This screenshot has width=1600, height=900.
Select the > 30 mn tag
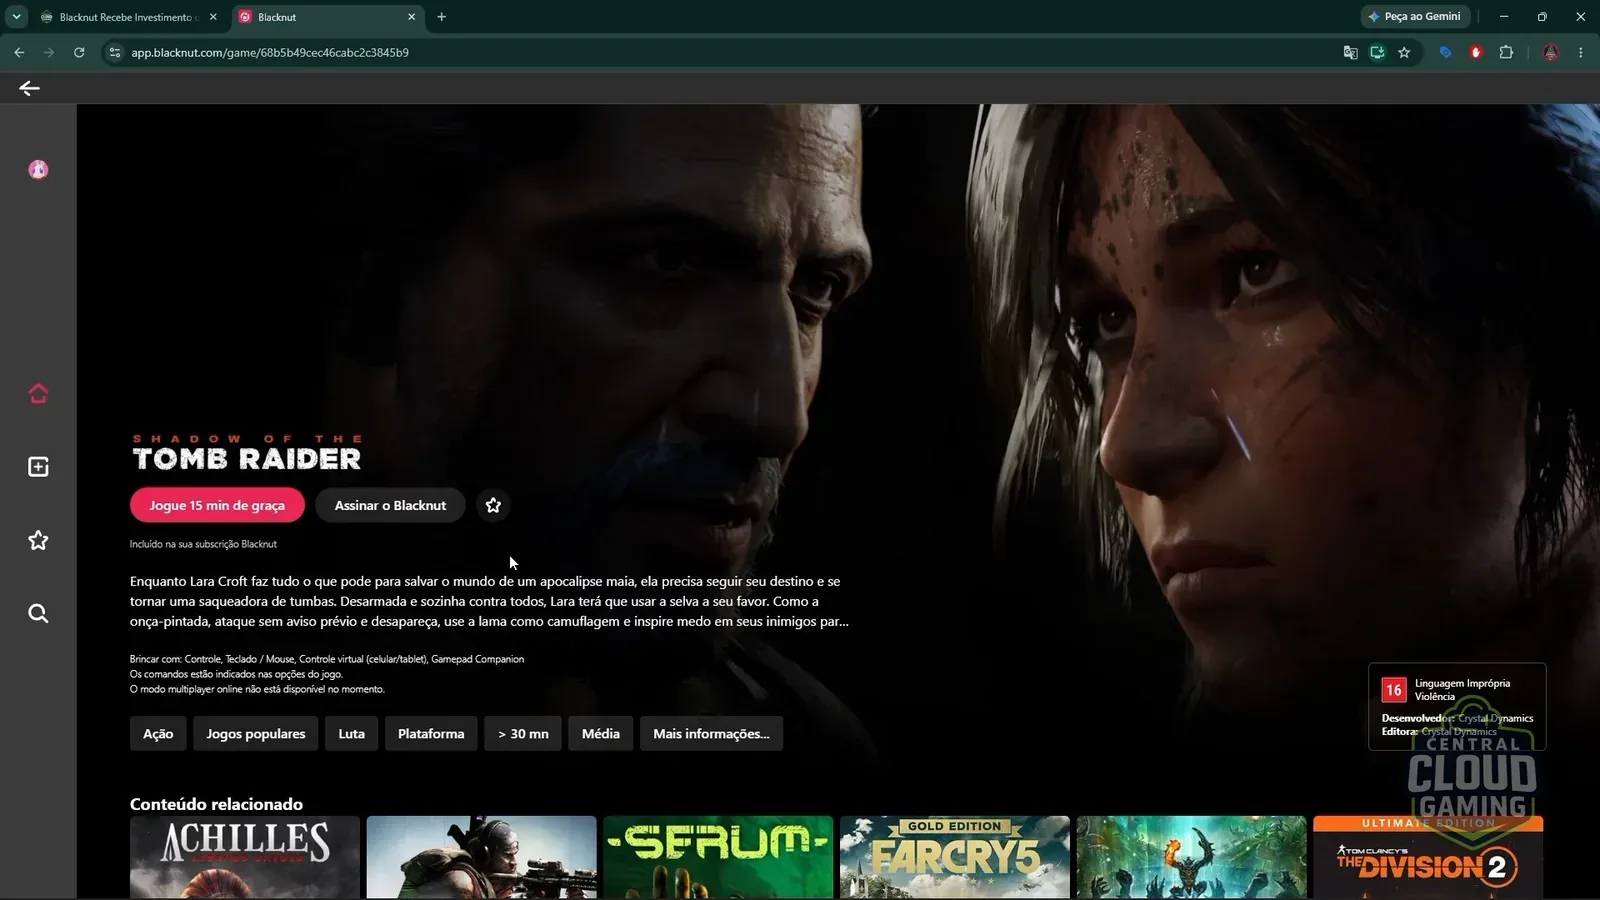523,733
